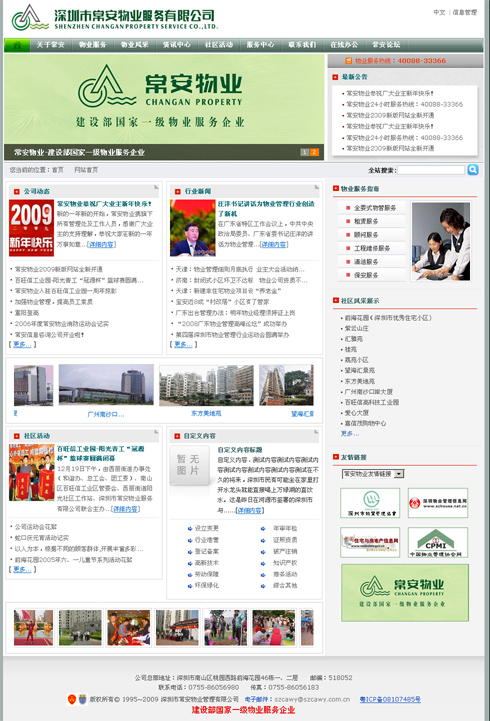Switch banner to slide 1
This screenshot has width=490, height=721.
(304, 152)
